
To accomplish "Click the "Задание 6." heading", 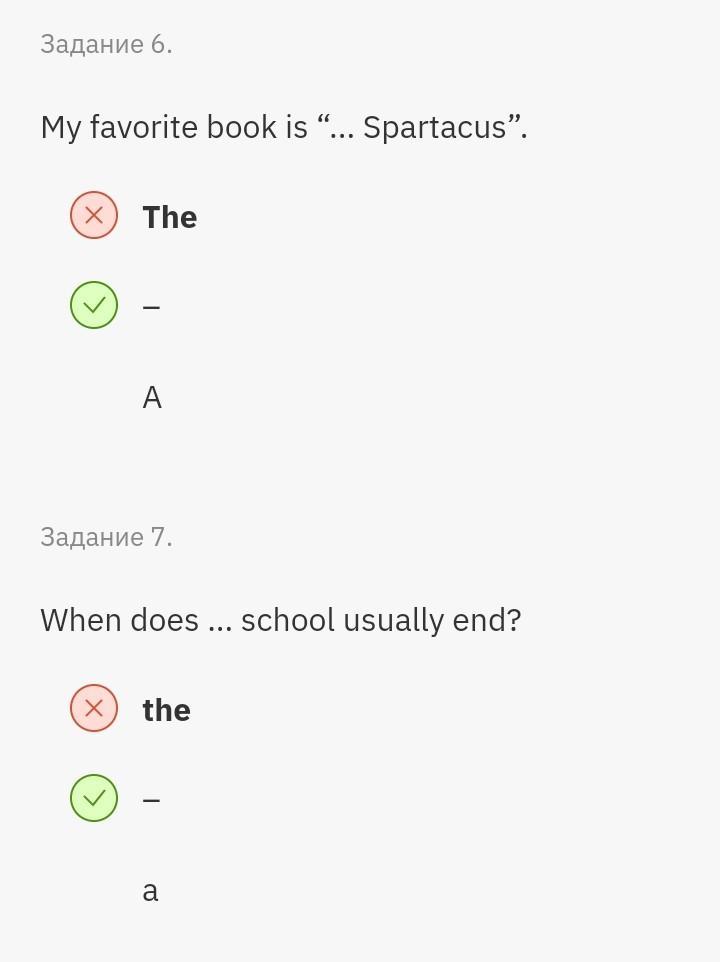I will (106, 44).
